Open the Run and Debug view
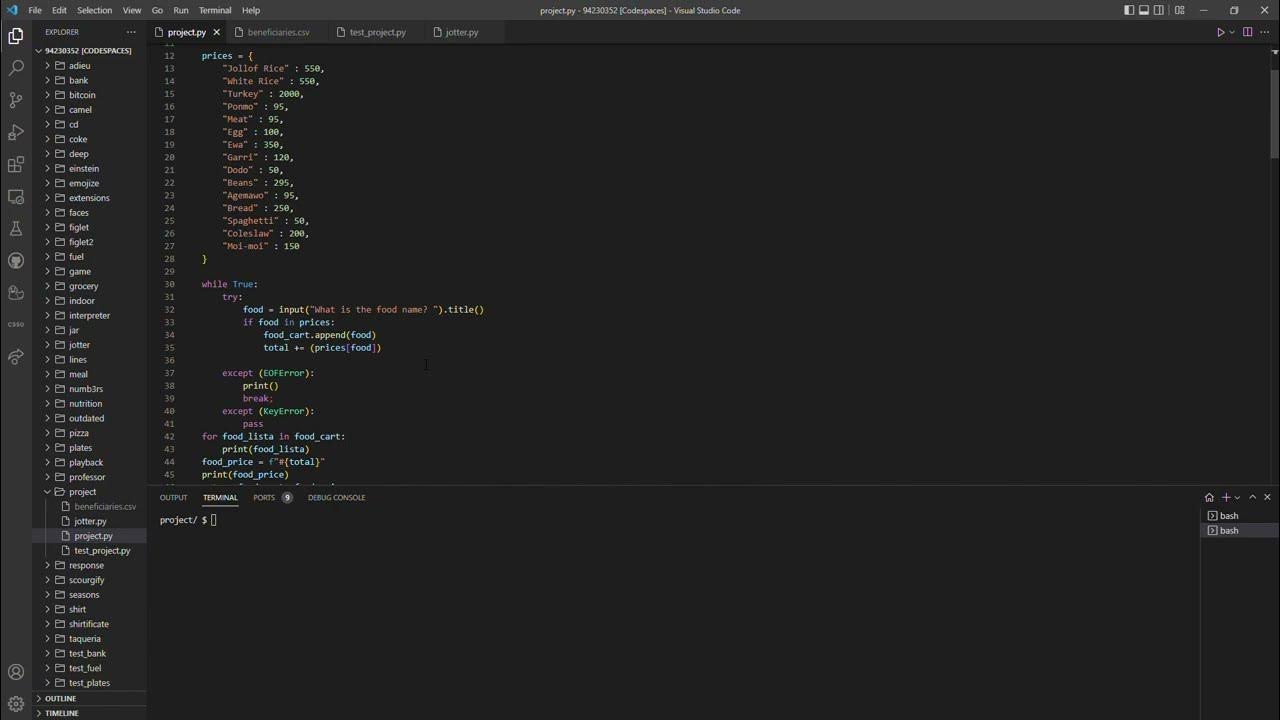Image resolution: width=1280 pixels, height=720 pixels. (x=16, y=132)
